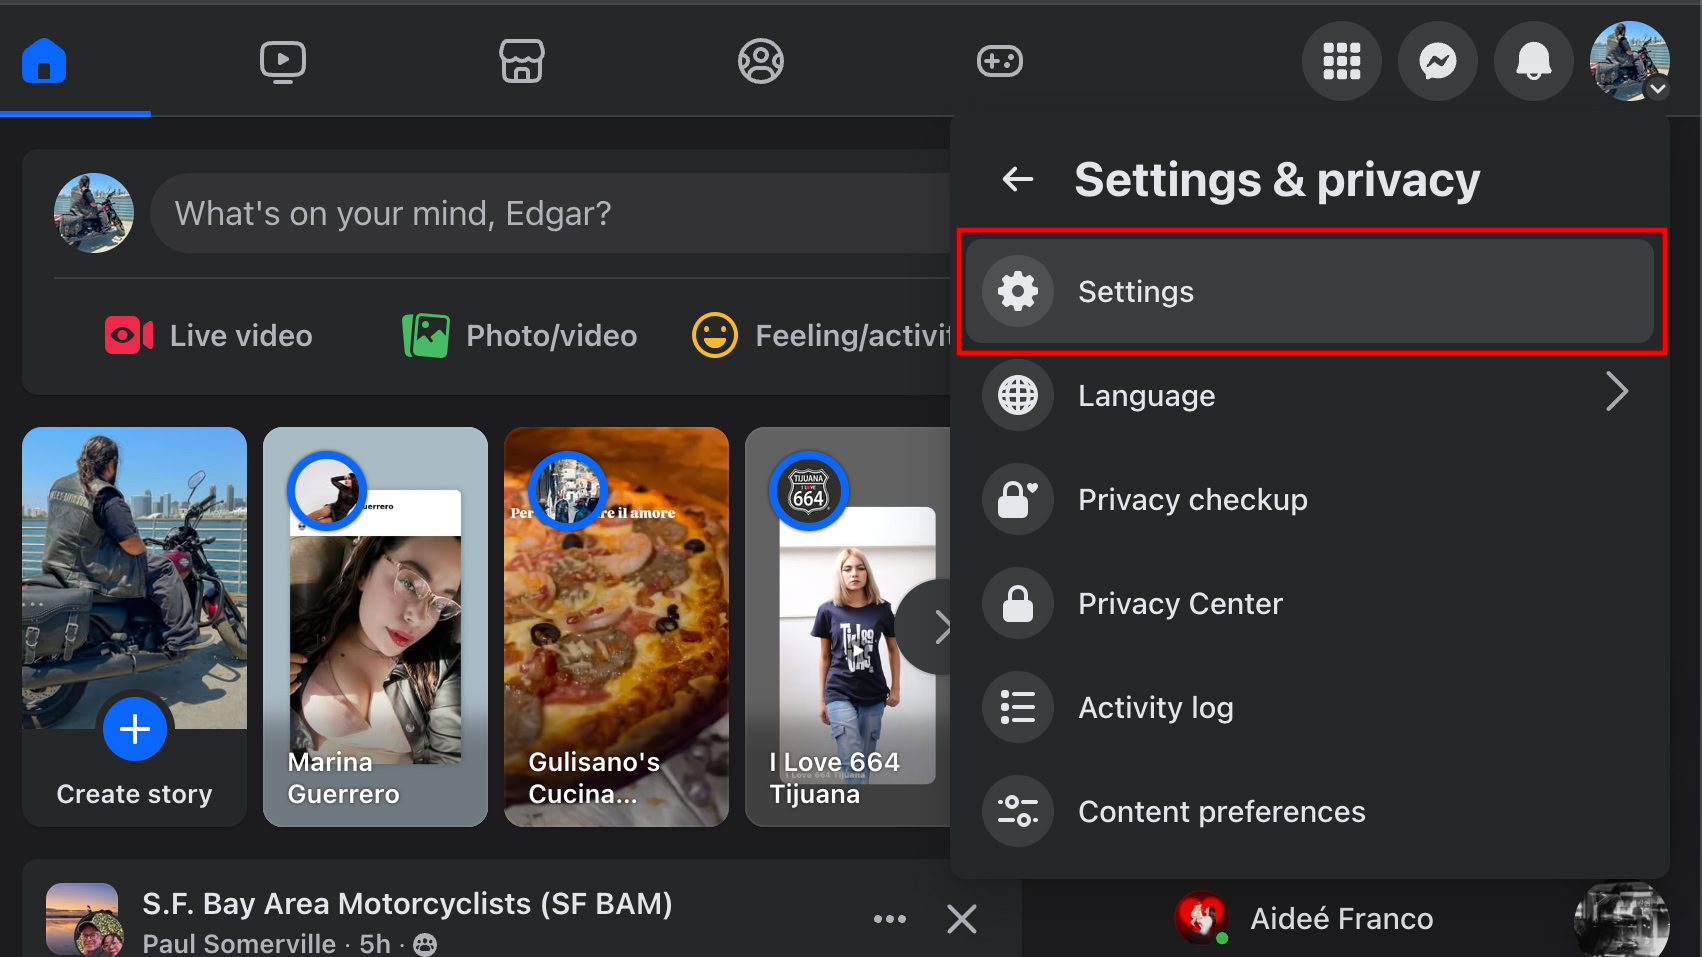Viewport: 1702px width, 957px height.
Task: Hide the SF BAM post with X
Action: pos(962,919)
